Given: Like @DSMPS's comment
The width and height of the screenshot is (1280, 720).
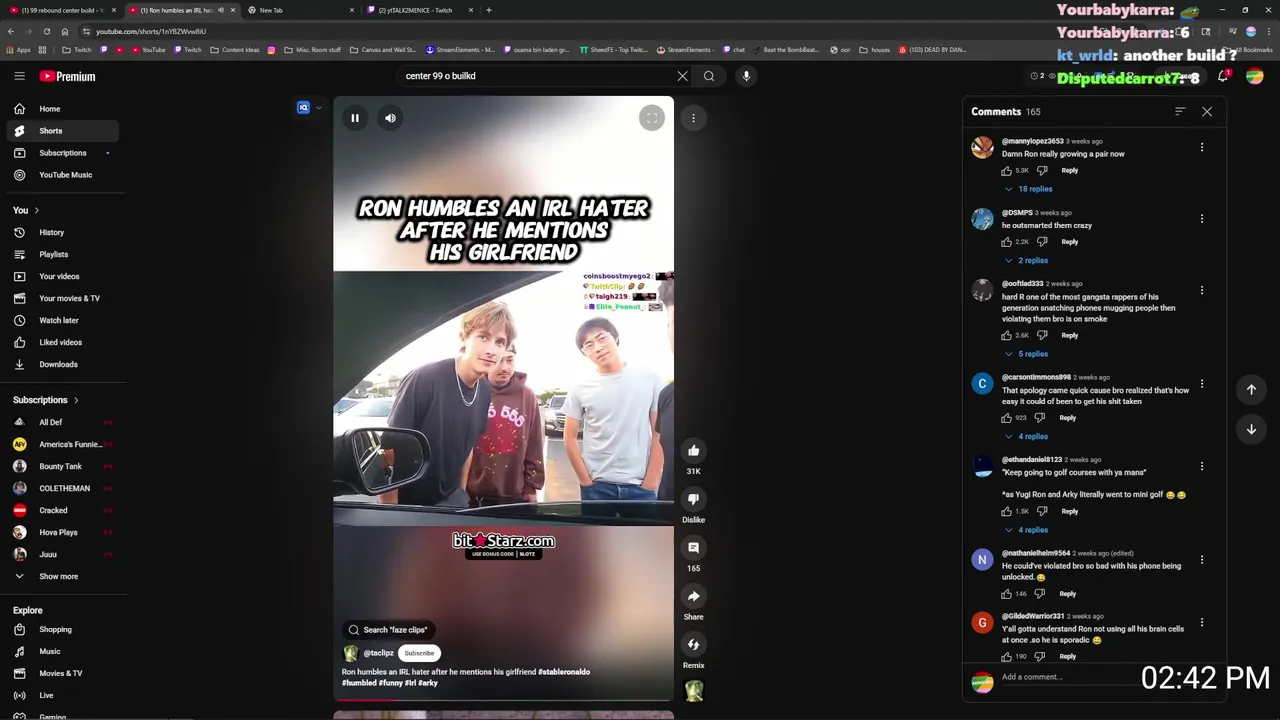Looking at the screenshot, I should pos(1006,242).
